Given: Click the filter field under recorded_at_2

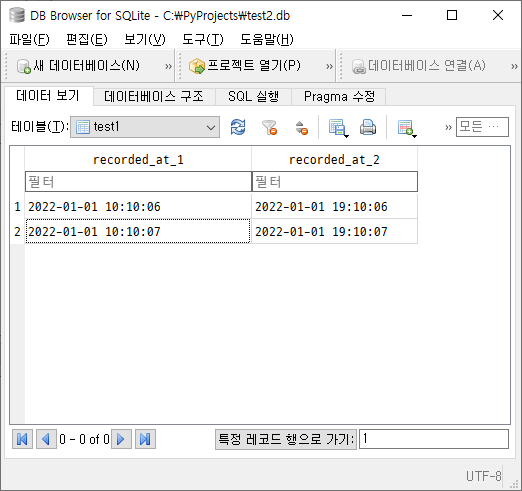Looking at the screenshot, I should click(x=335, y=182).
